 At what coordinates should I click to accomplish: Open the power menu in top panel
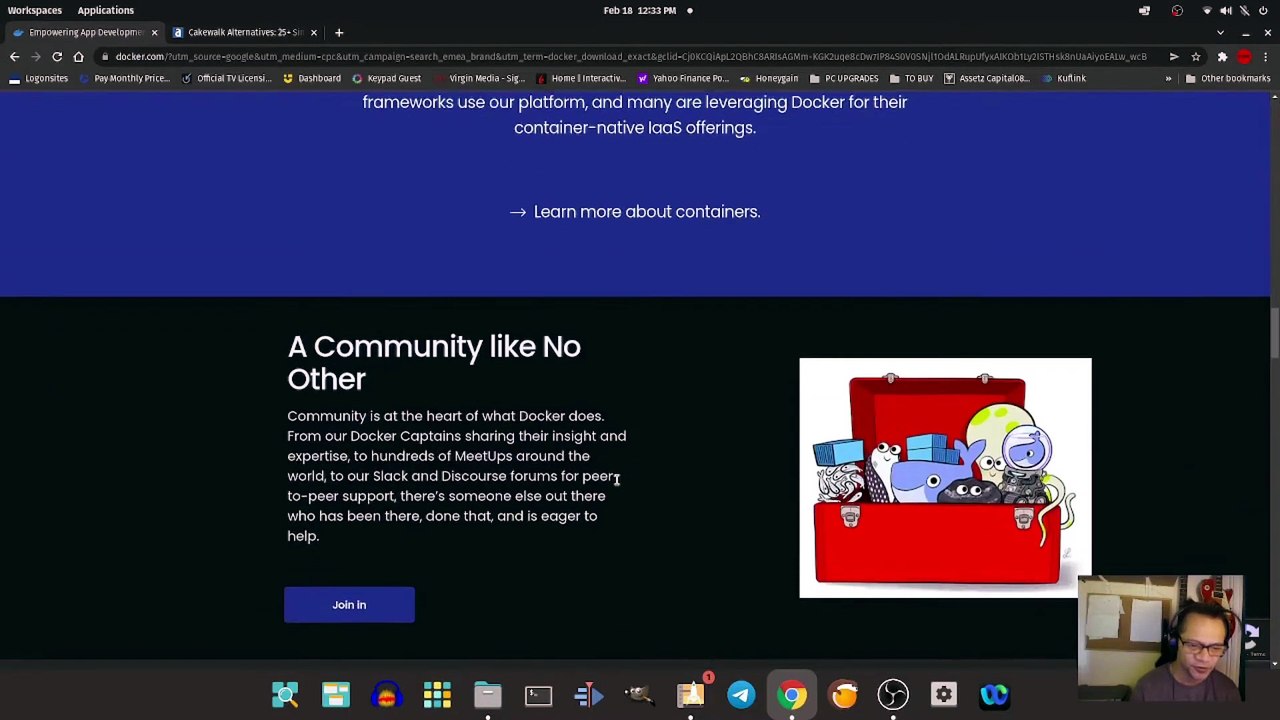coord(1264,10)
